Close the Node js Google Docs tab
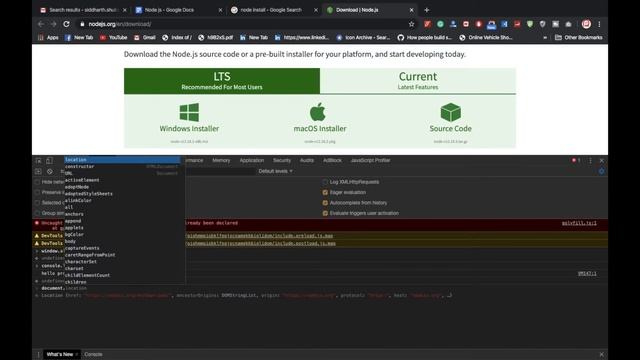640x360 pixels. click(x=220, y=10)
